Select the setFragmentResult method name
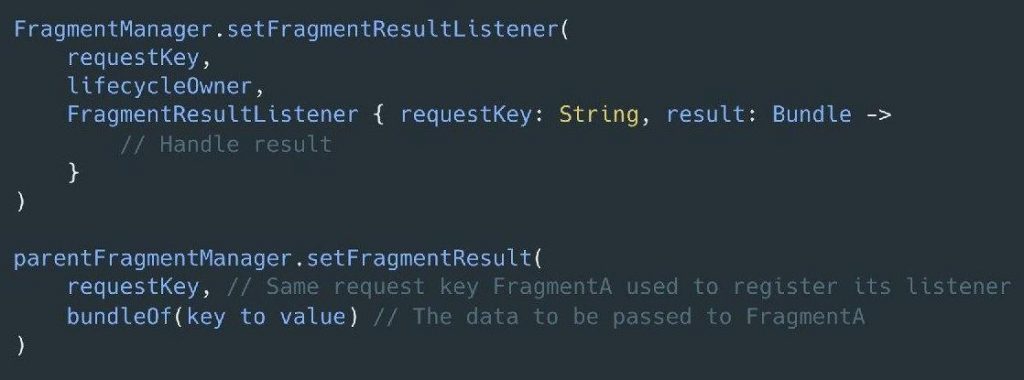The image size is (1024, 380). (418, 259)
